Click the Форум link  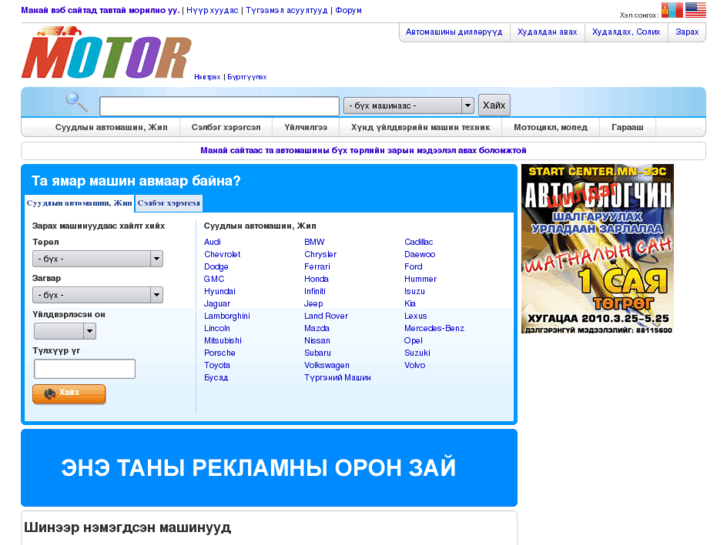point(348,10)
